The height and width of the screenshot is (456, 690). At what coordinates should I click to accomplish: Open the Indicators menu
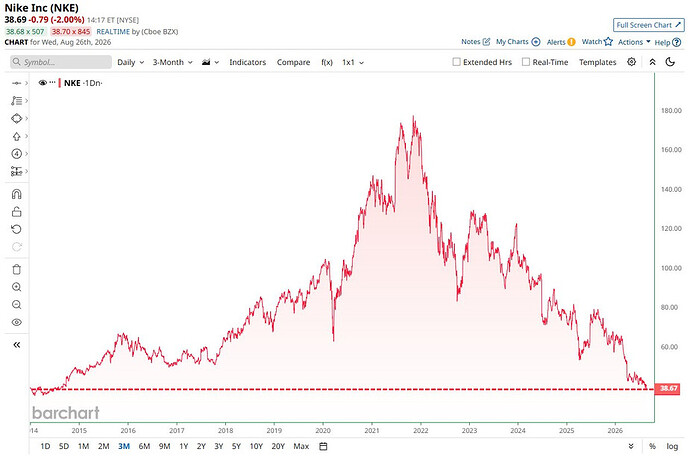click(247, 63)
